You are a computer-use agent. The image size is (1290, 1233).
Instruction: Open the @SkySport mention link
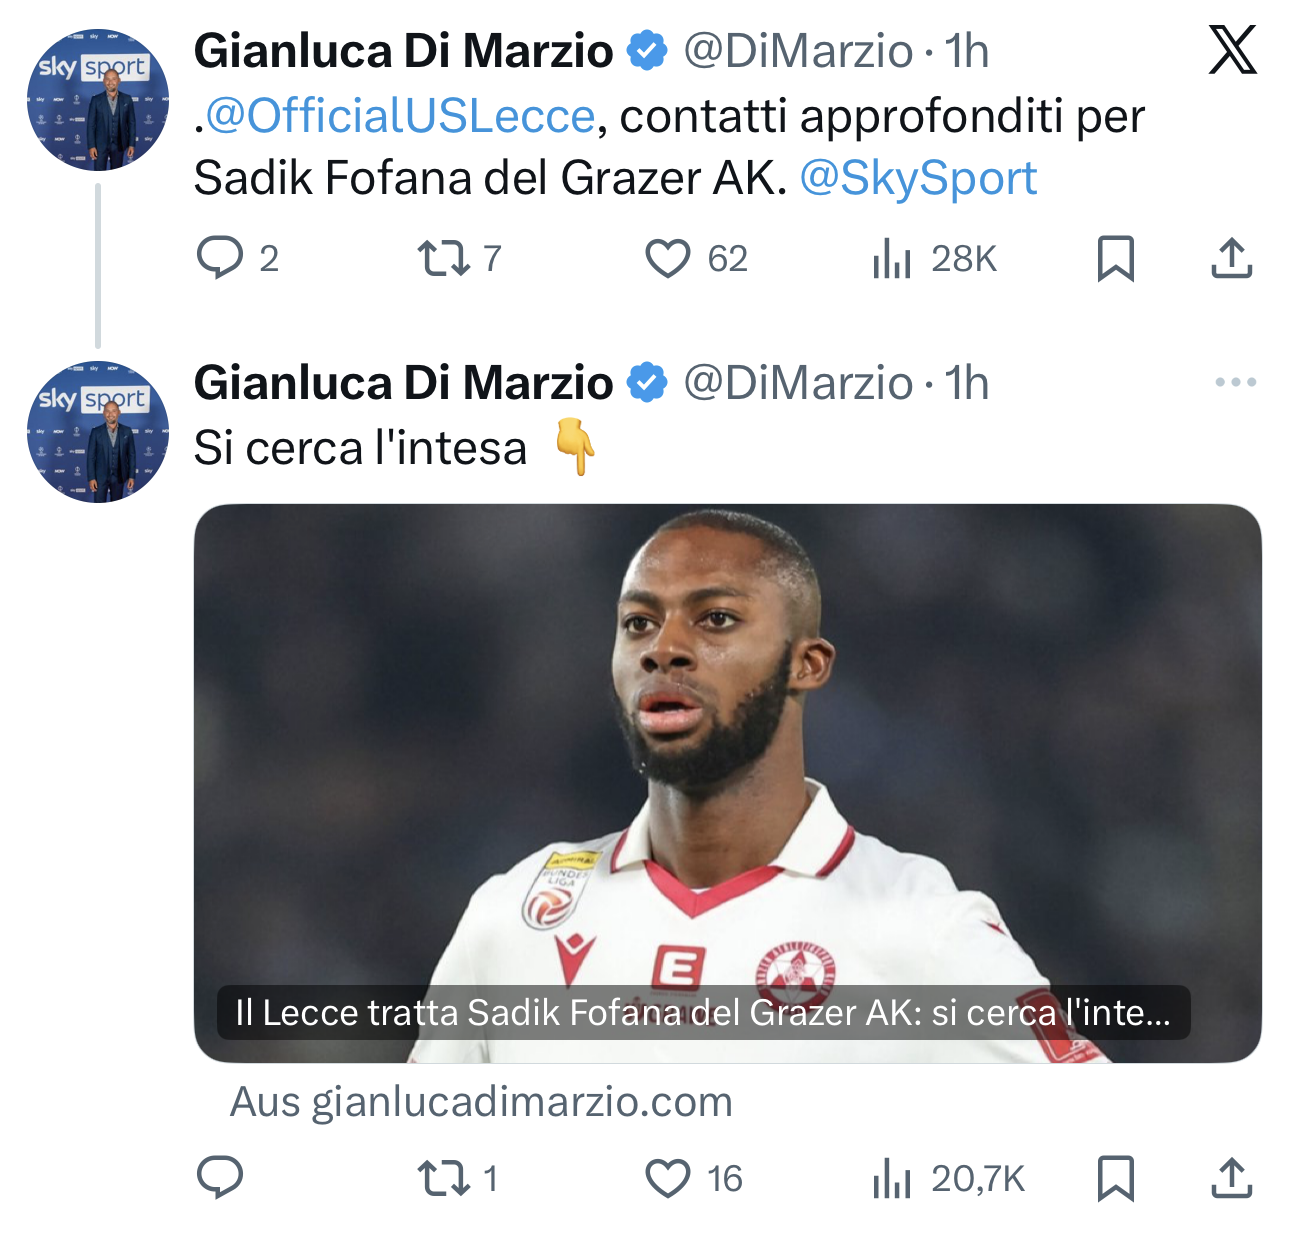click(918, 178)
